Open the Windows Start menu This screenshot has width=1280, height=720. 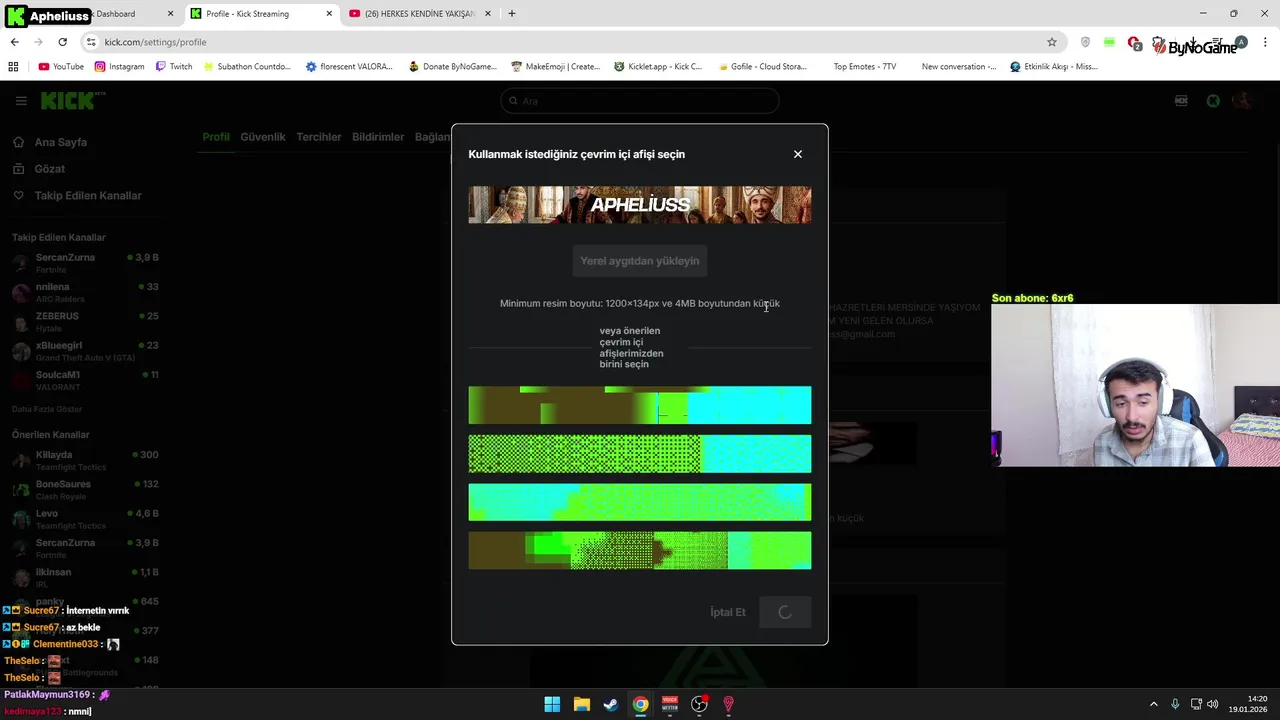[x=552, y=704]
